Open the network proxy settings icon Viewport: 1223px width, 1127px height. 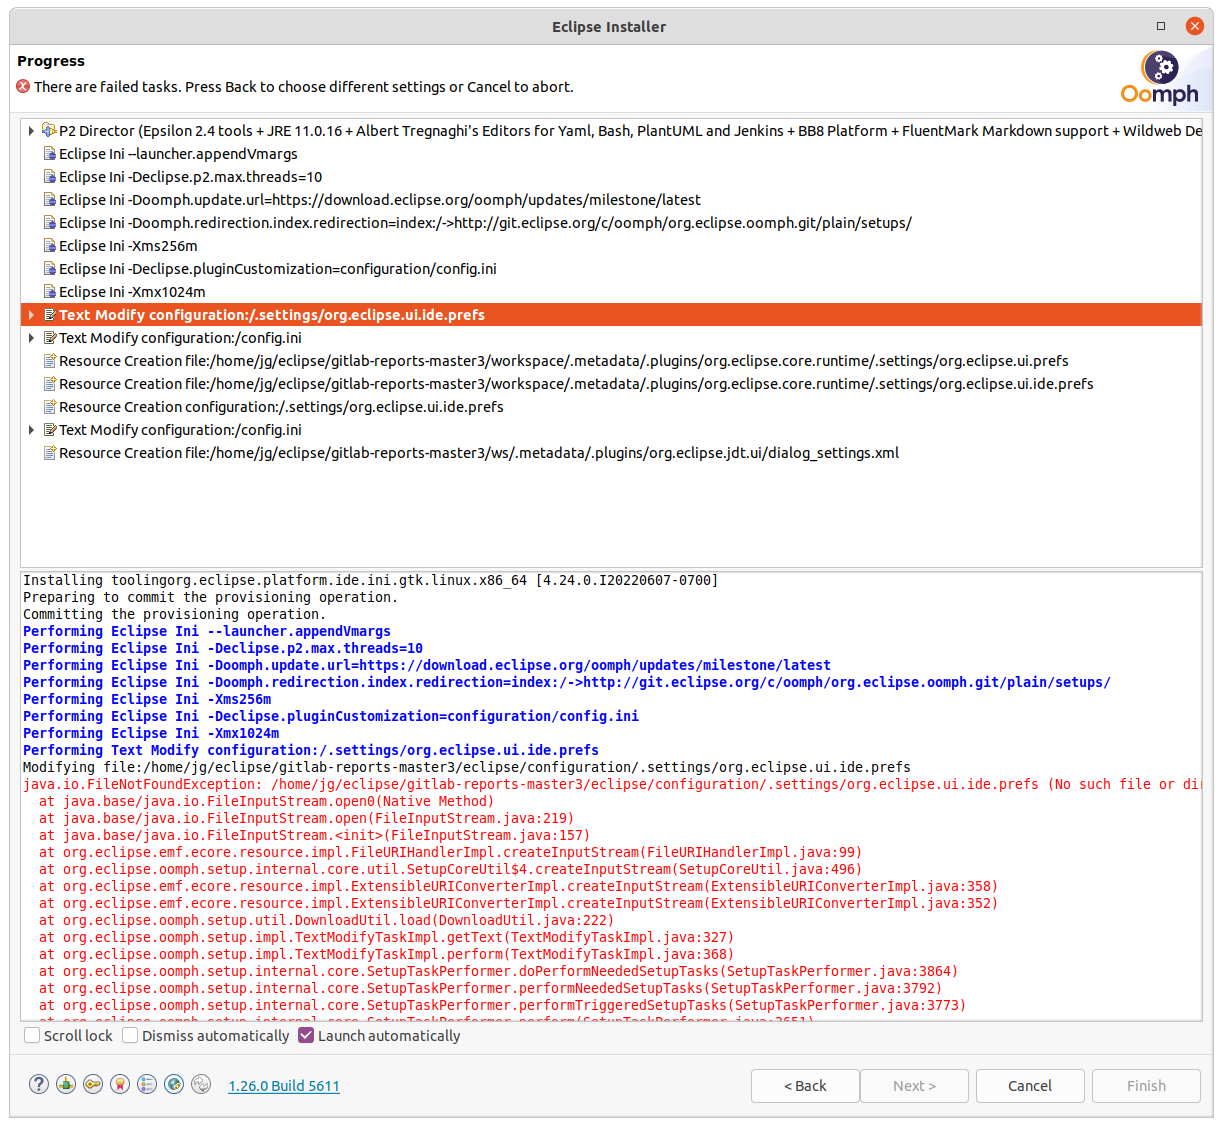coord(66,1084)
